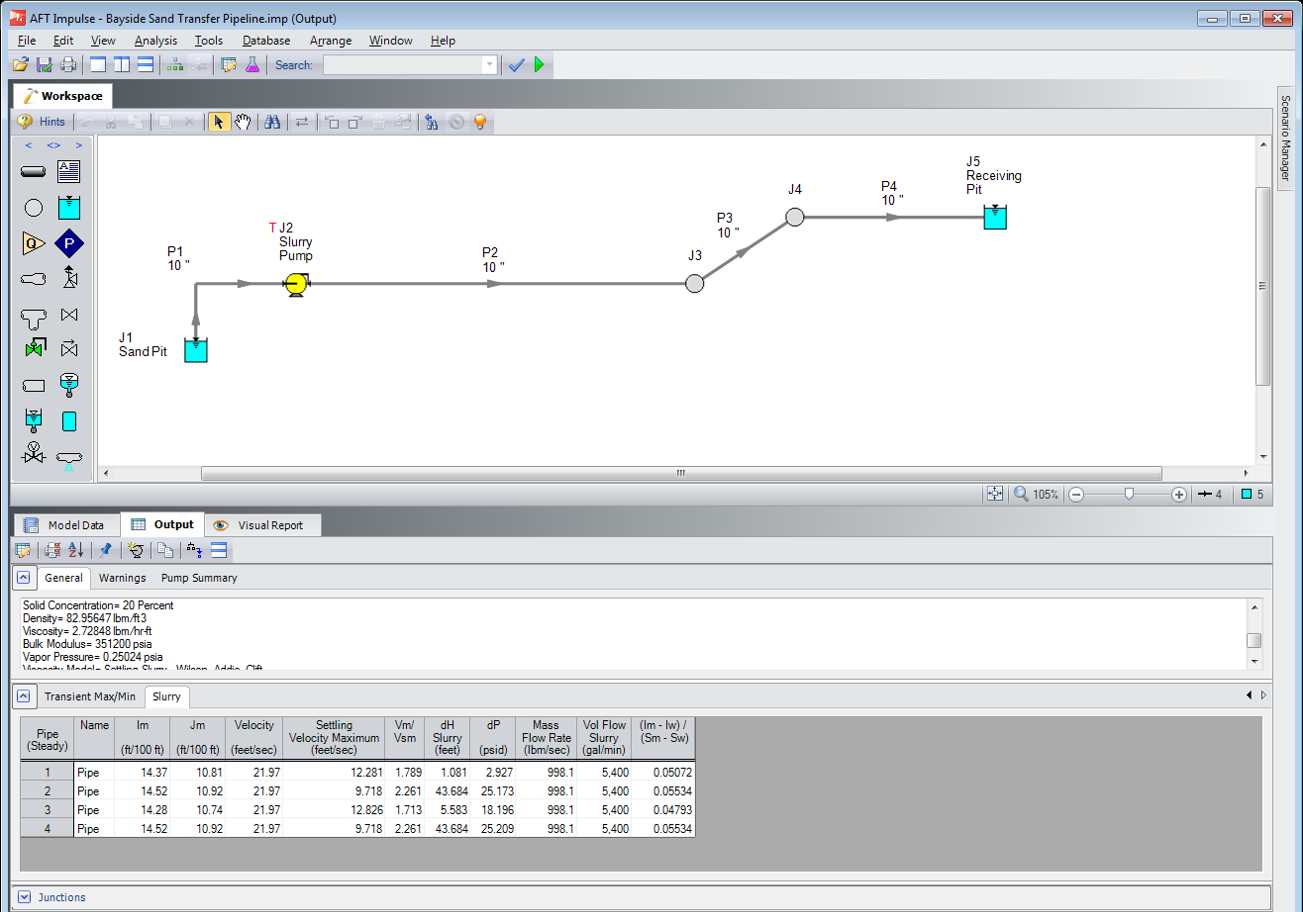Image resolution: width=1303 pixels, height=912 pixels.
Task: Open the Search combo box dropdown arrow
Action: [489, 65]
